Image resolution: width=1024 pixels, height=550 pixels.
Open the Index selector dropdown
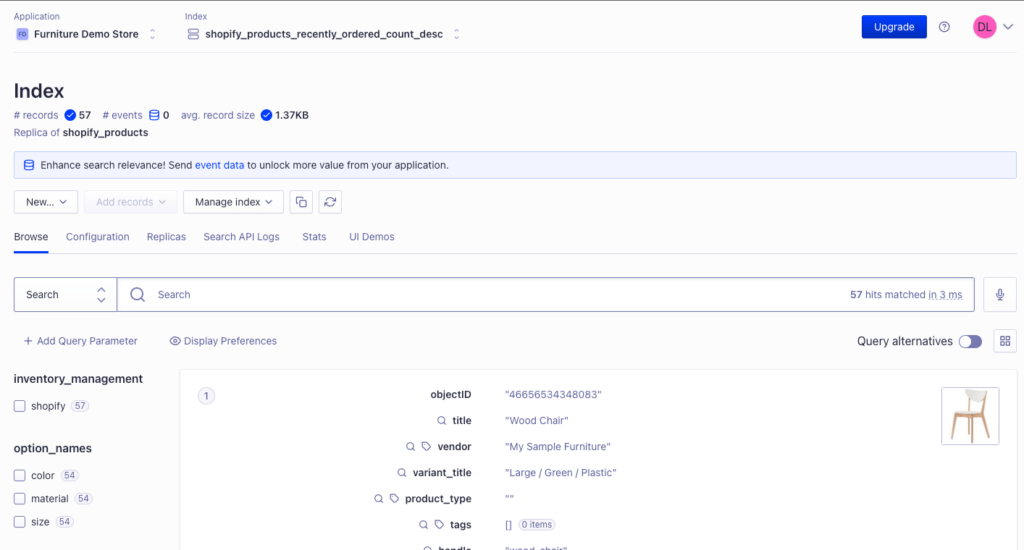(323, 34)
